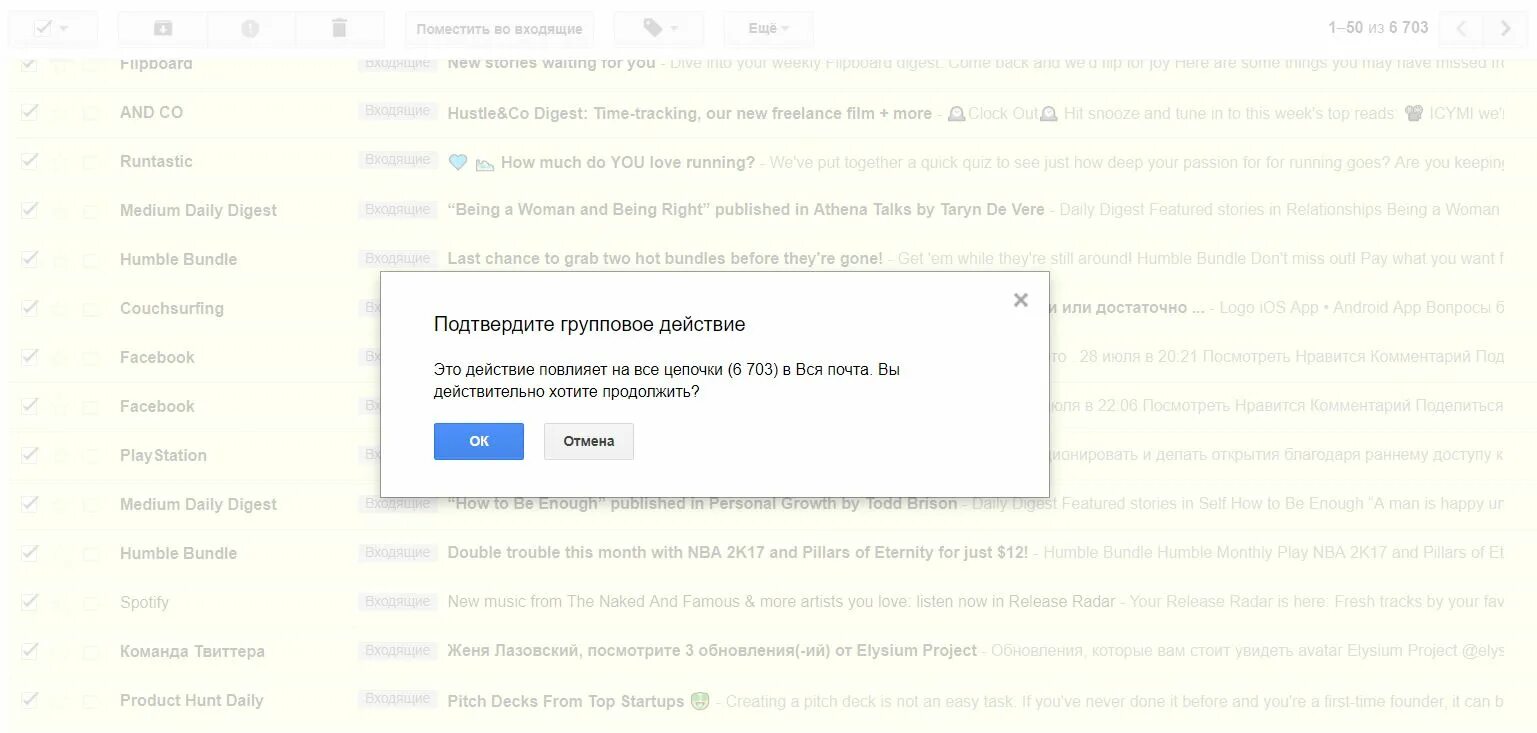This screenshot has width=1537, height=733.
Task: Uncheck checkbox for 'Last chance' Humble Bundle email
Action: 29,259
